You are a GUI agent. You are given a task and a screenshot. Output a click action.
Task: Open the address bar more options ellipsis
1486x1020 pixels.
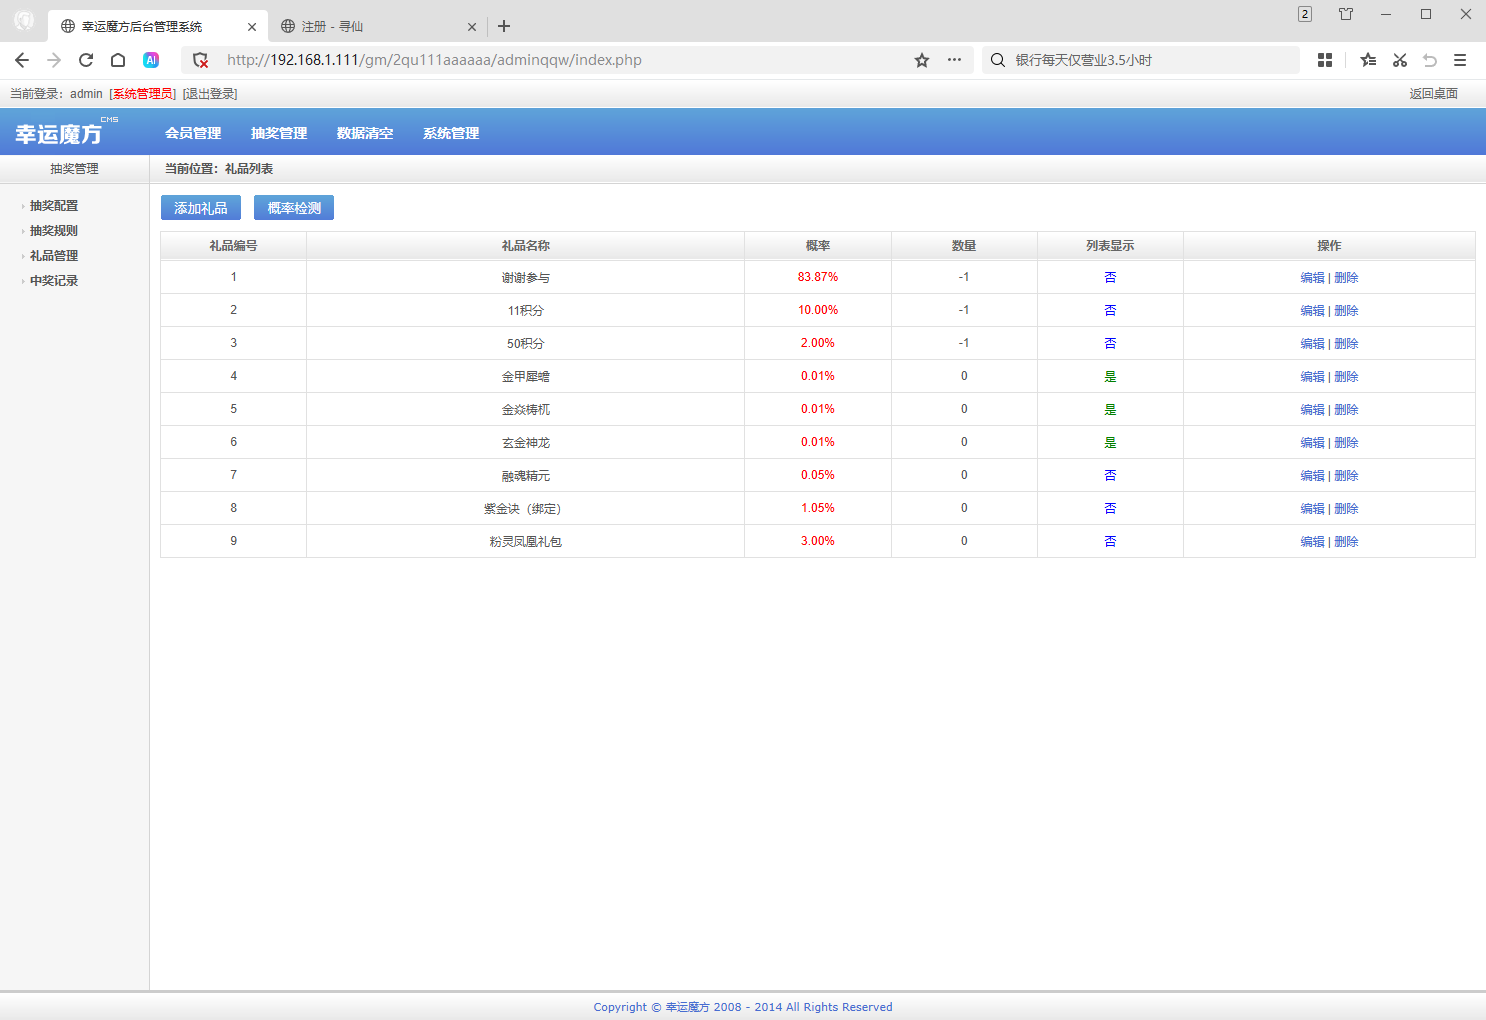point(955,60)
